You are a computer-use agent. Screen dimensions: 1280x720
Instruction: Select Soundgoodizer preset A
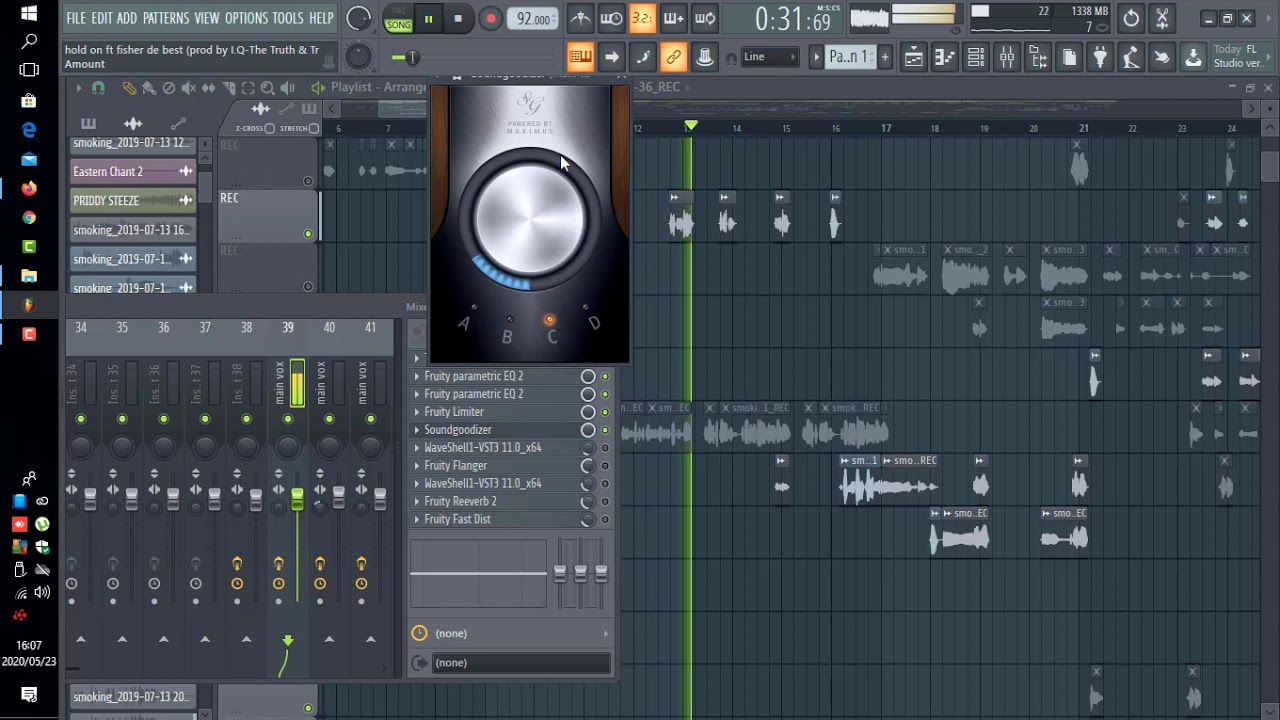tap(464, 323)
